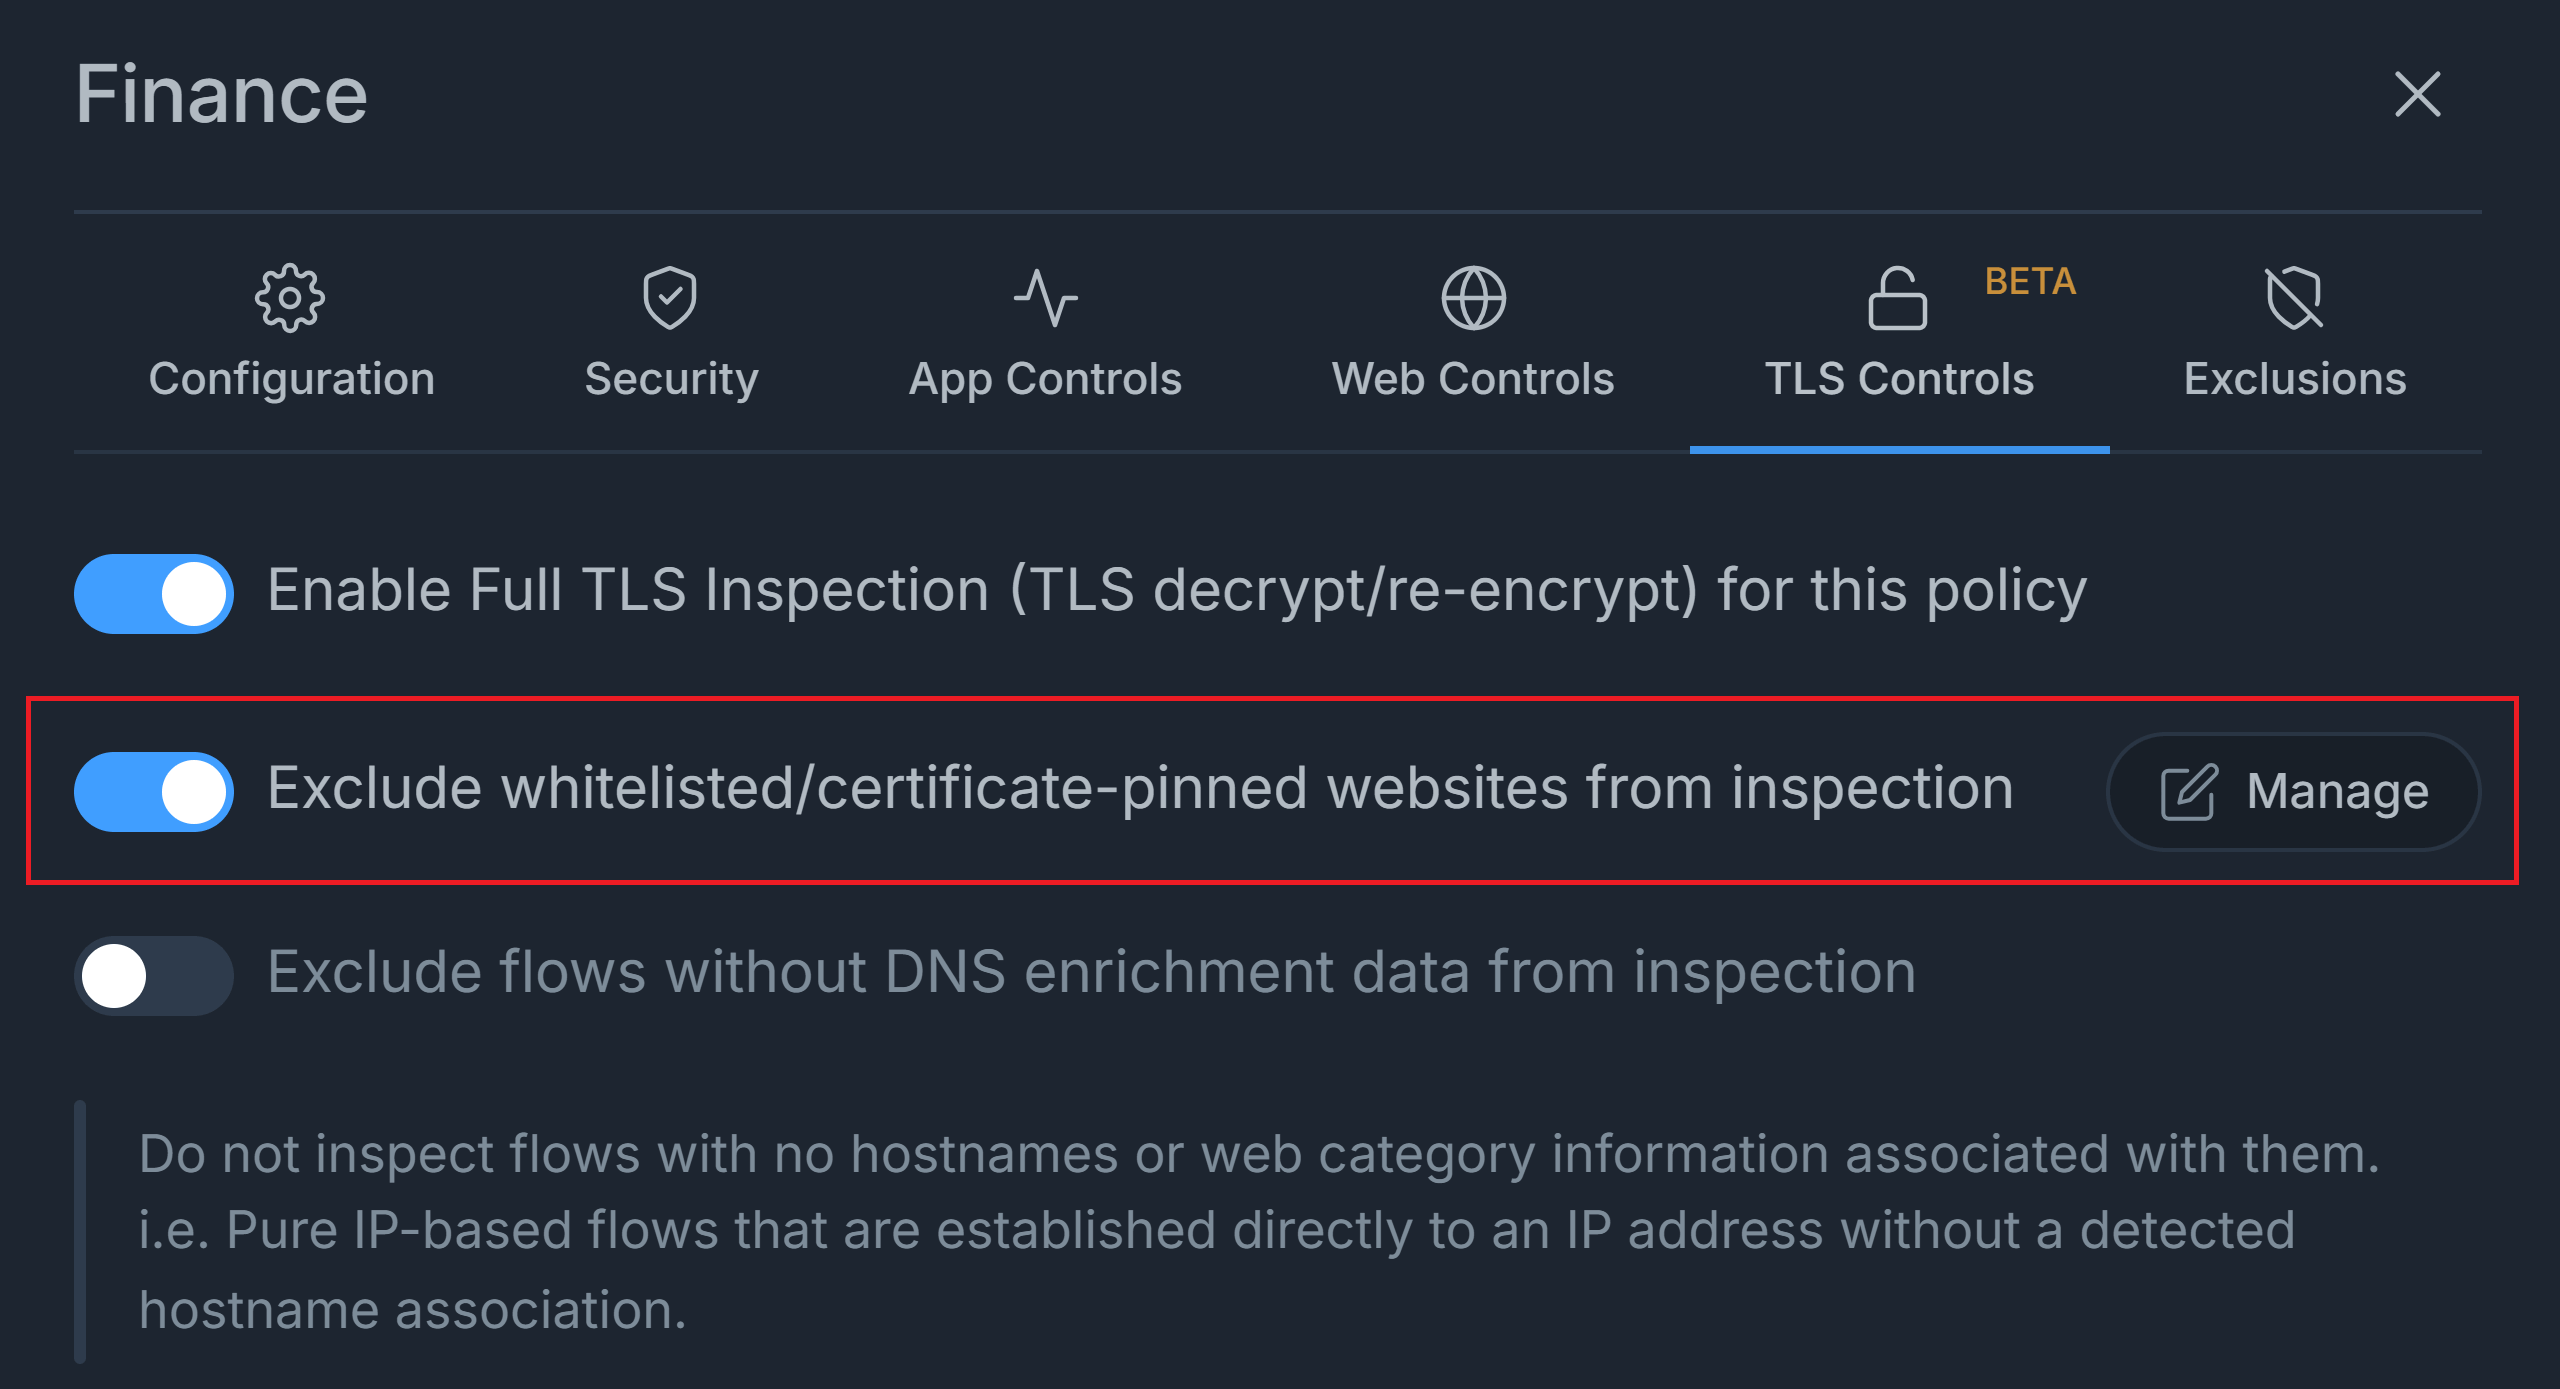Click the pencil edit icon beside Manage

[2189, 793]
